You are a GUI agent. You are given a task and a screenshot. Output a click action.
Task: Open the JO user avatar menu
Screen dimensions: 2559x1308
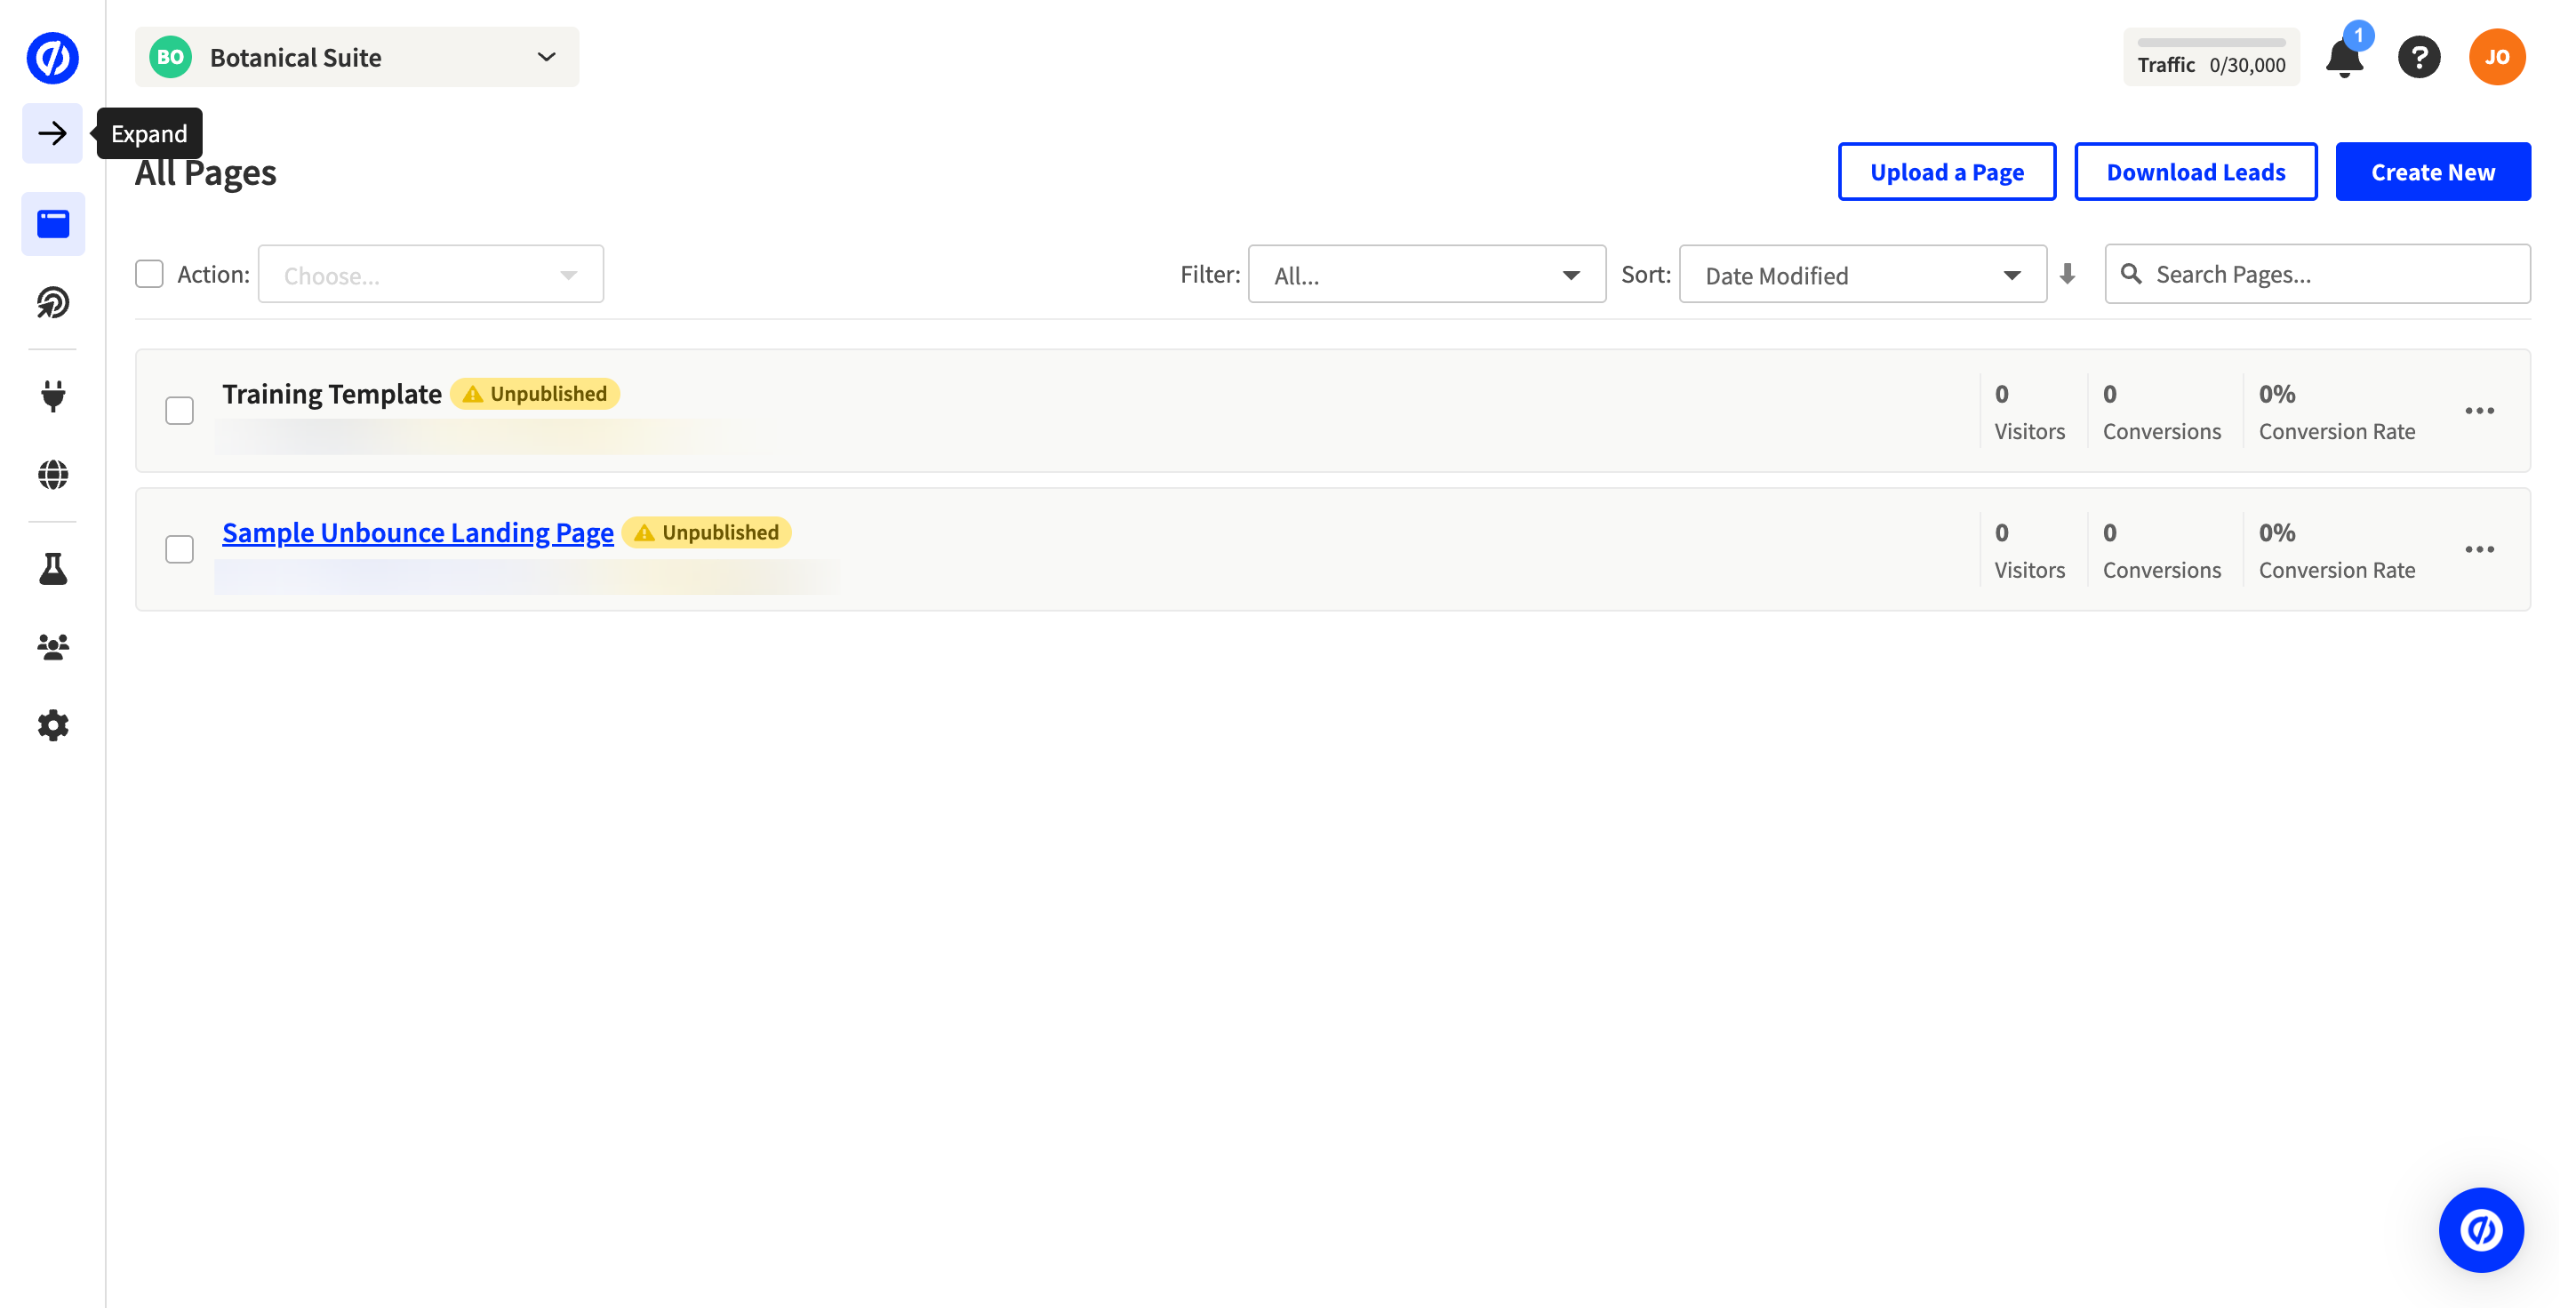[2496, 57]
